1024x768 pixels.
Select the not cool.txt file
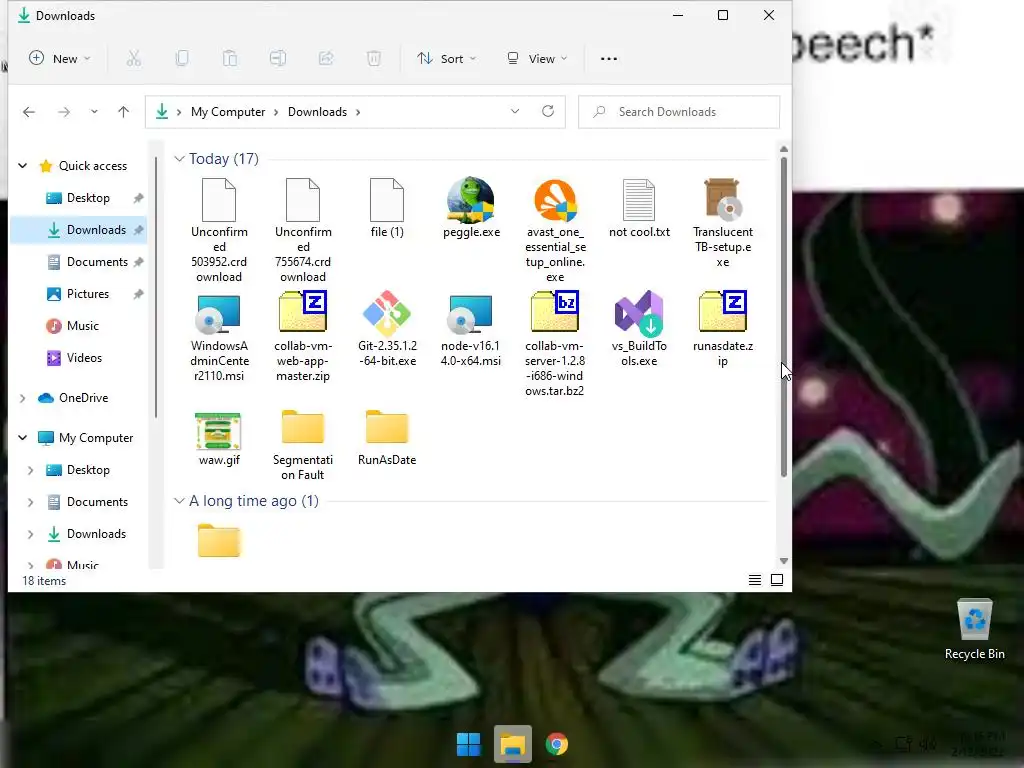point(639,208)
